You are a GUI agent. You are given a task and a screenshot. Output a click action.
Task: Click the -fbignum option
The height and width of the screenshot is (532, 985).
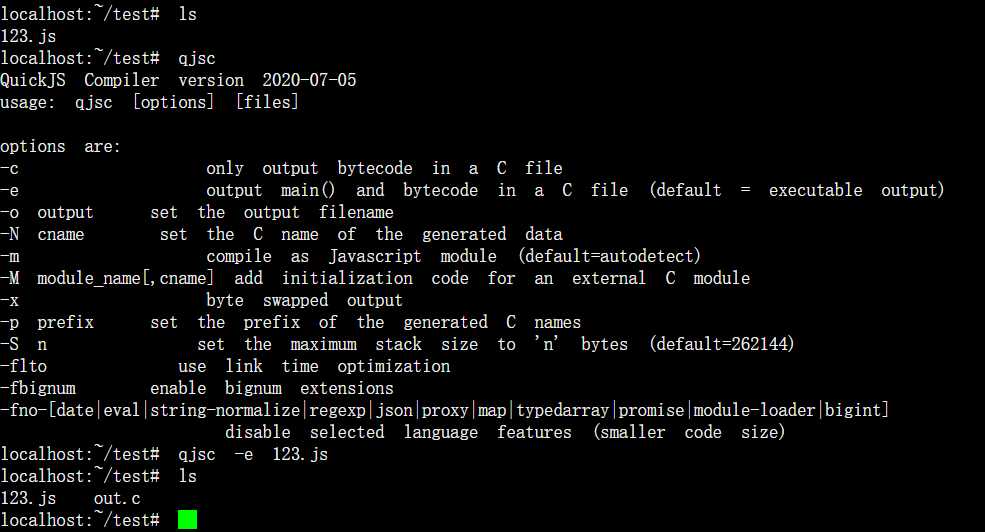[x=38, y=388]
